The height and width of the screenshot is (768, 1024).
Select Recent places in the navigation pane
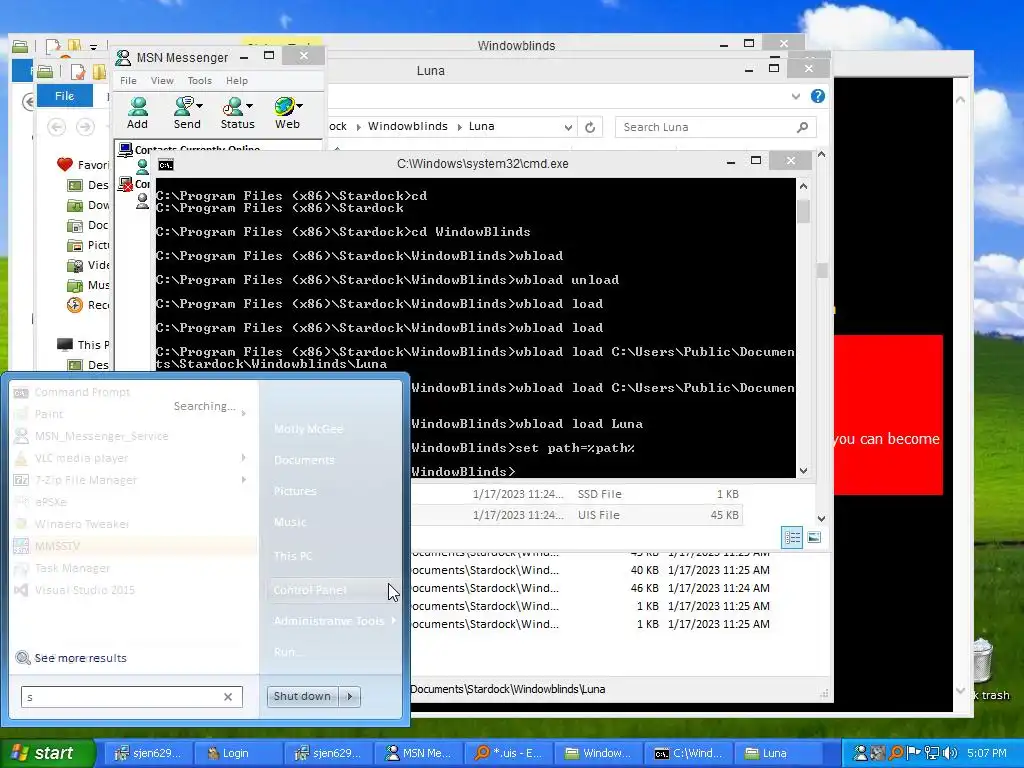point(88,305)
